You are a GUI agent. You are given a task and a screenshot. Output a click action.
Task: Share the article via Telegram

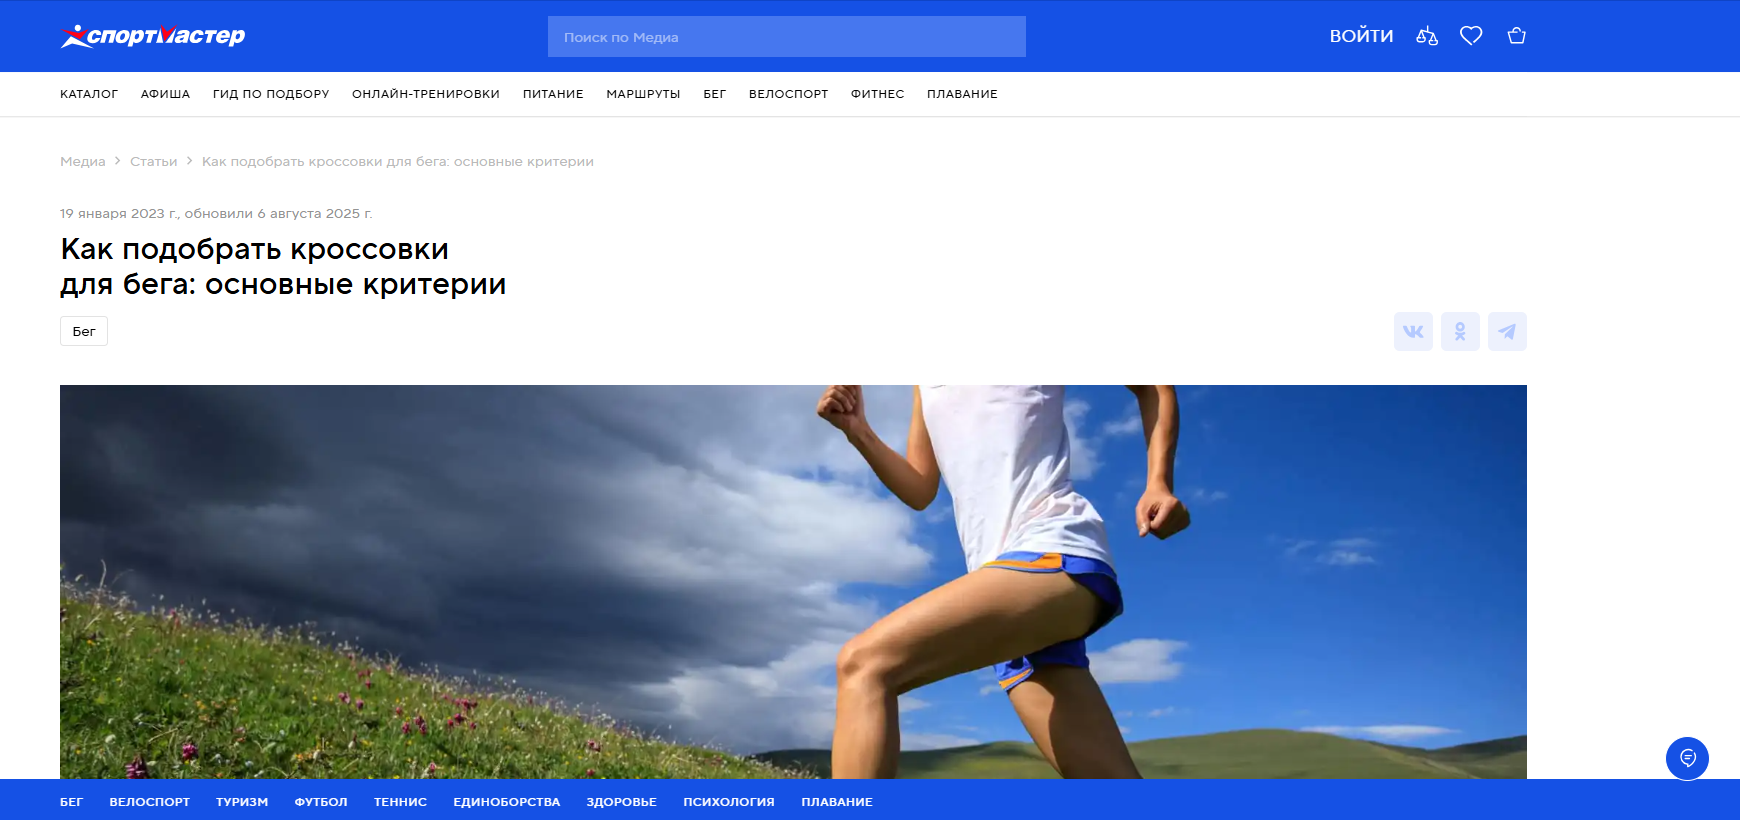[1507, 332]
